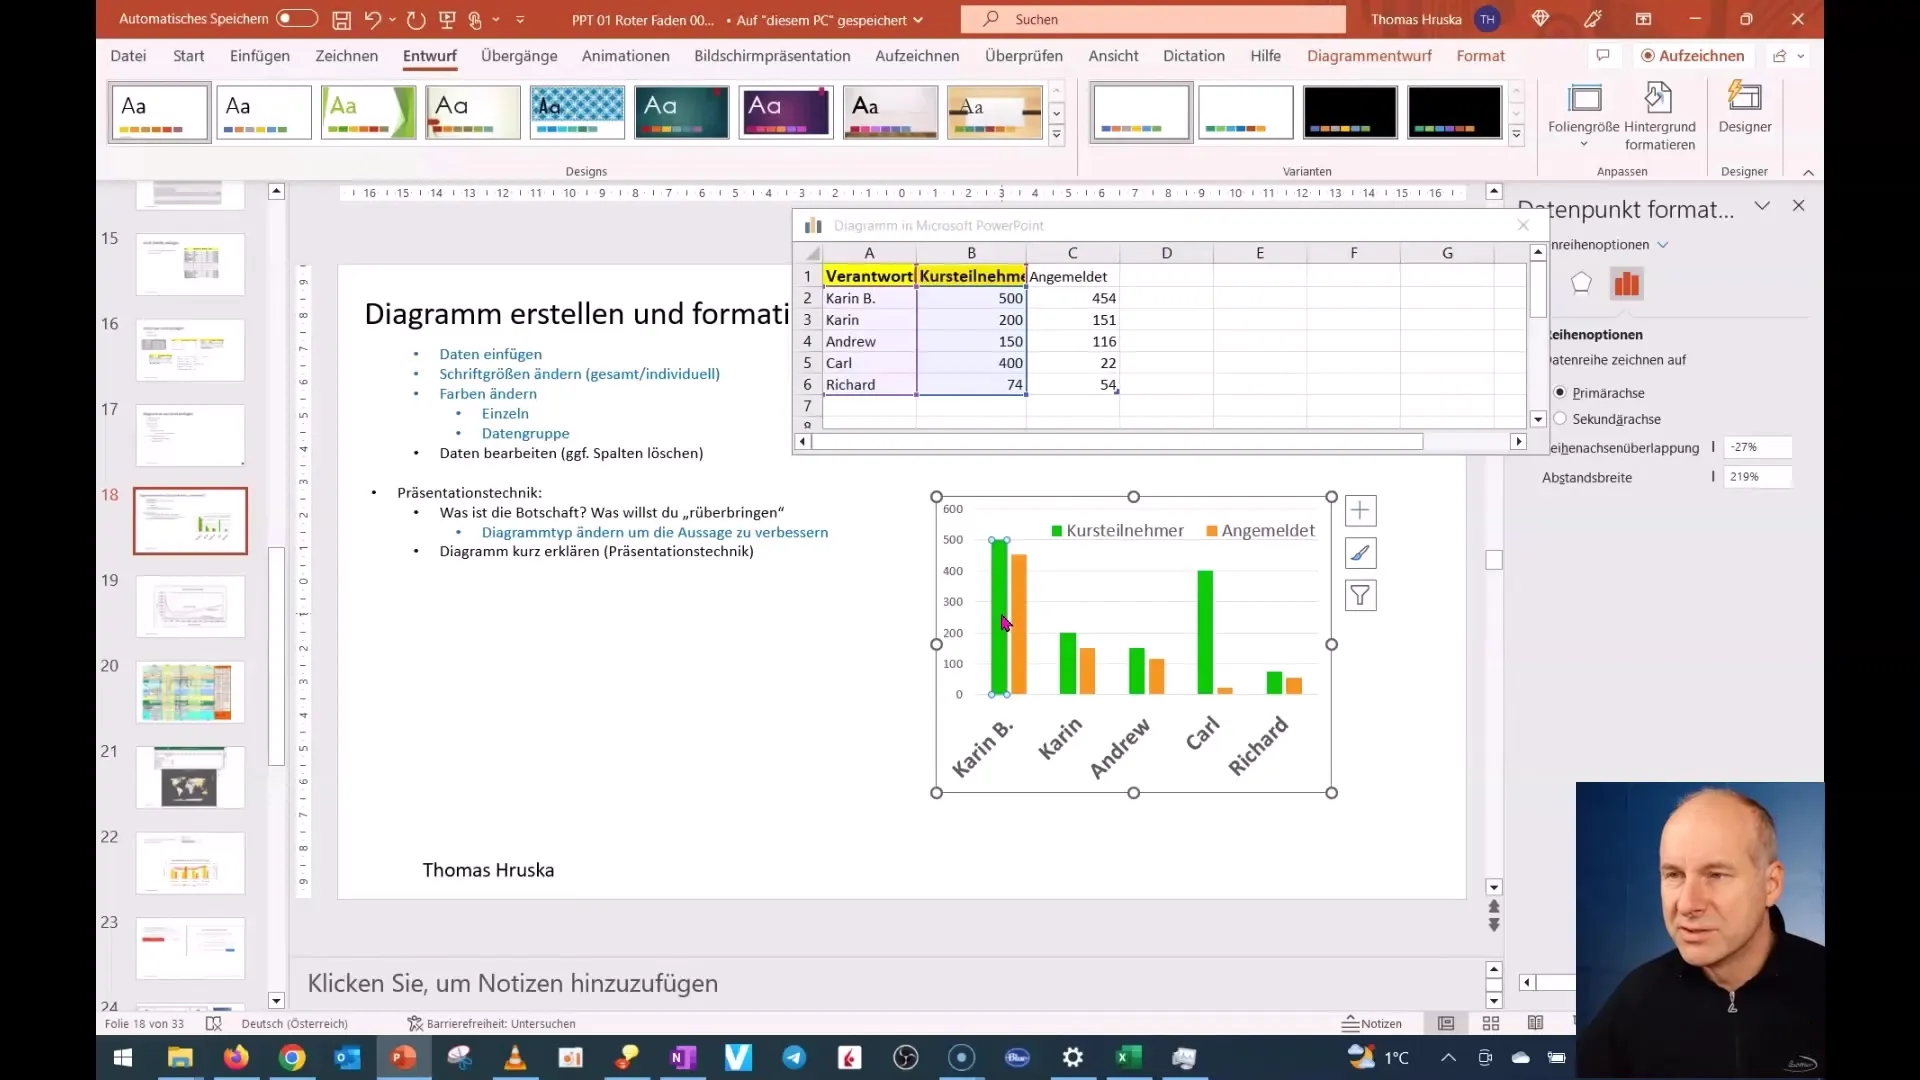This screenshot has height=1080, width=1920.
Task: Click Daten einfügen hyperlink in slide
Action: [491, 352]
